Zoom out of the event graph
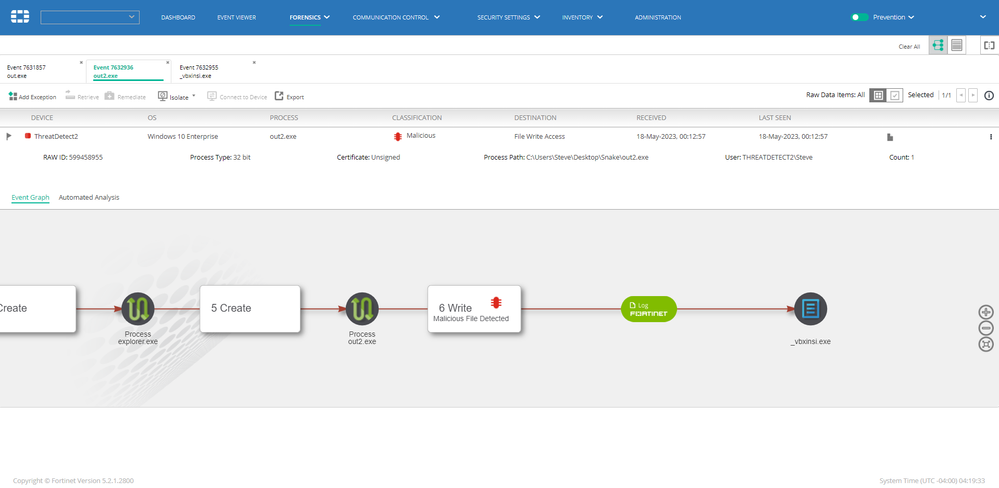The width and height of the screenshot is (999, 488). [986, 328]
